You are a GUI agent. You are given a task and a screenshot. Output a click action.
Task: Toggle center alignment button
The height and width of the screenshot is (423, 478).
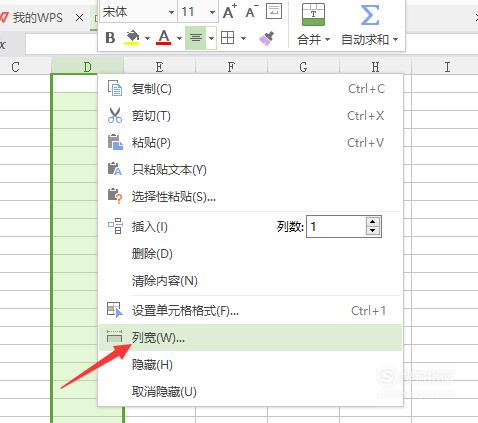tap(196, 38)
